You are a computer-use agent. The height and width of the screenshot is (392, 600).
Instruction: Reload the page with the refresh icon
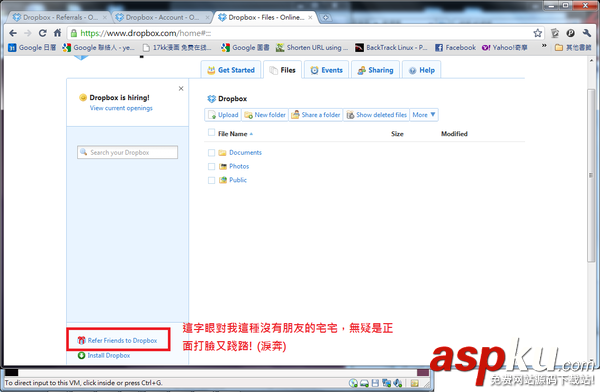pos(42,33)
